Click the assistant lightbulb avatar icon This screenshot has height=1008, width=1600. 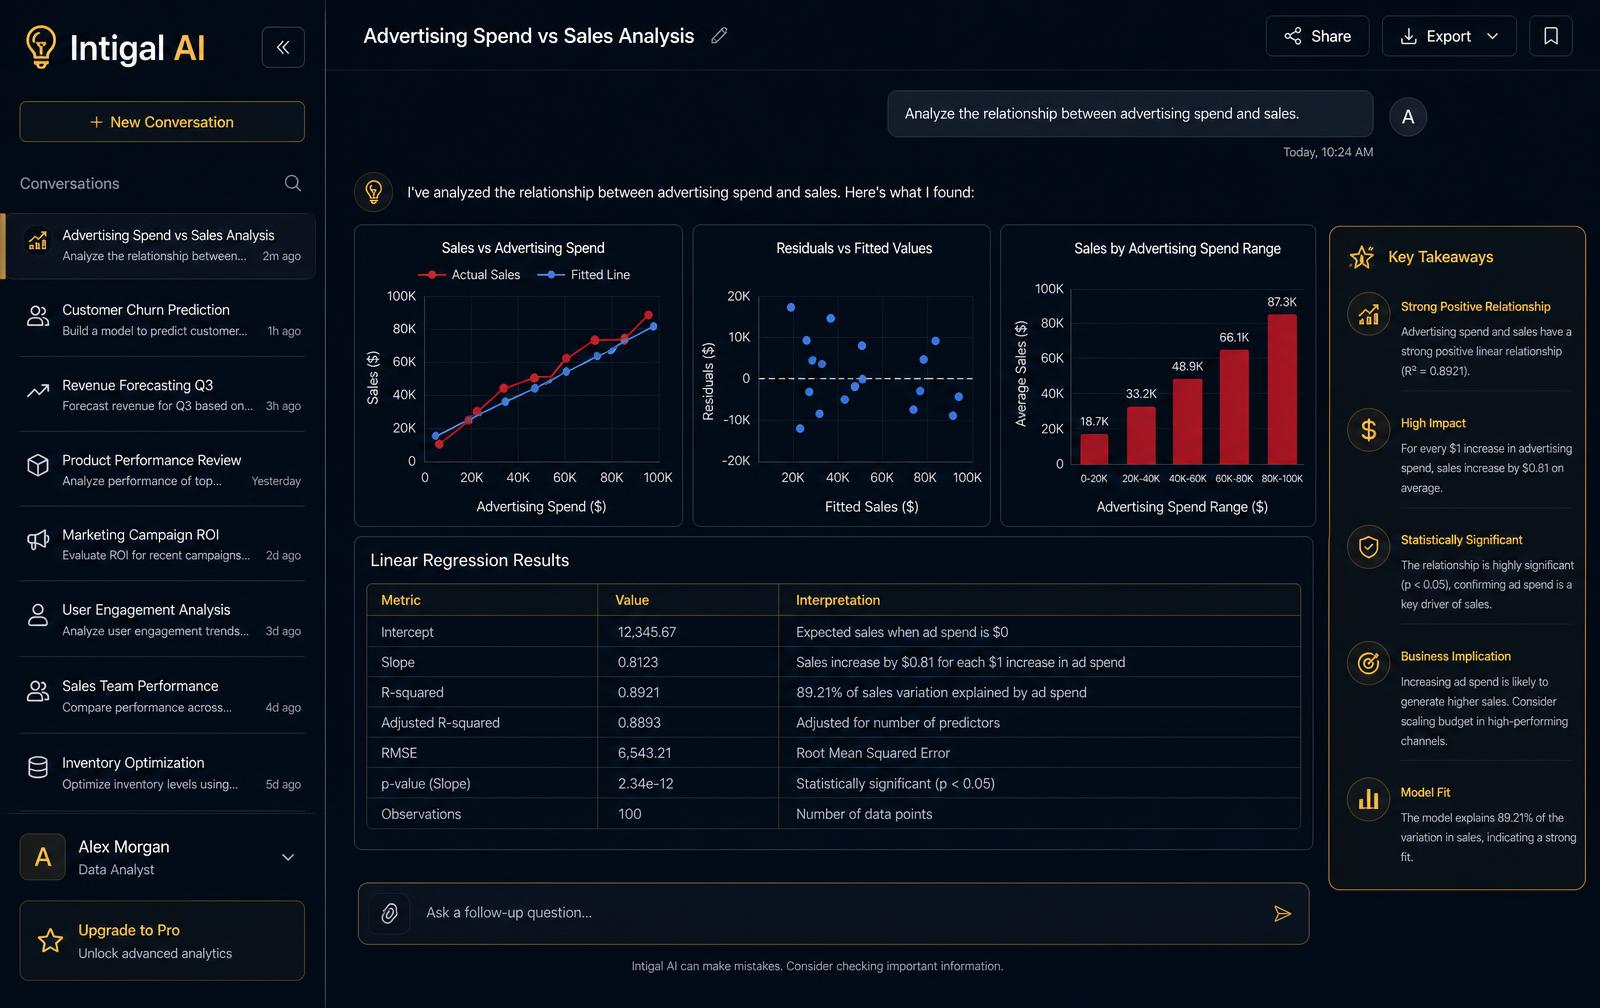click(373, 192)
